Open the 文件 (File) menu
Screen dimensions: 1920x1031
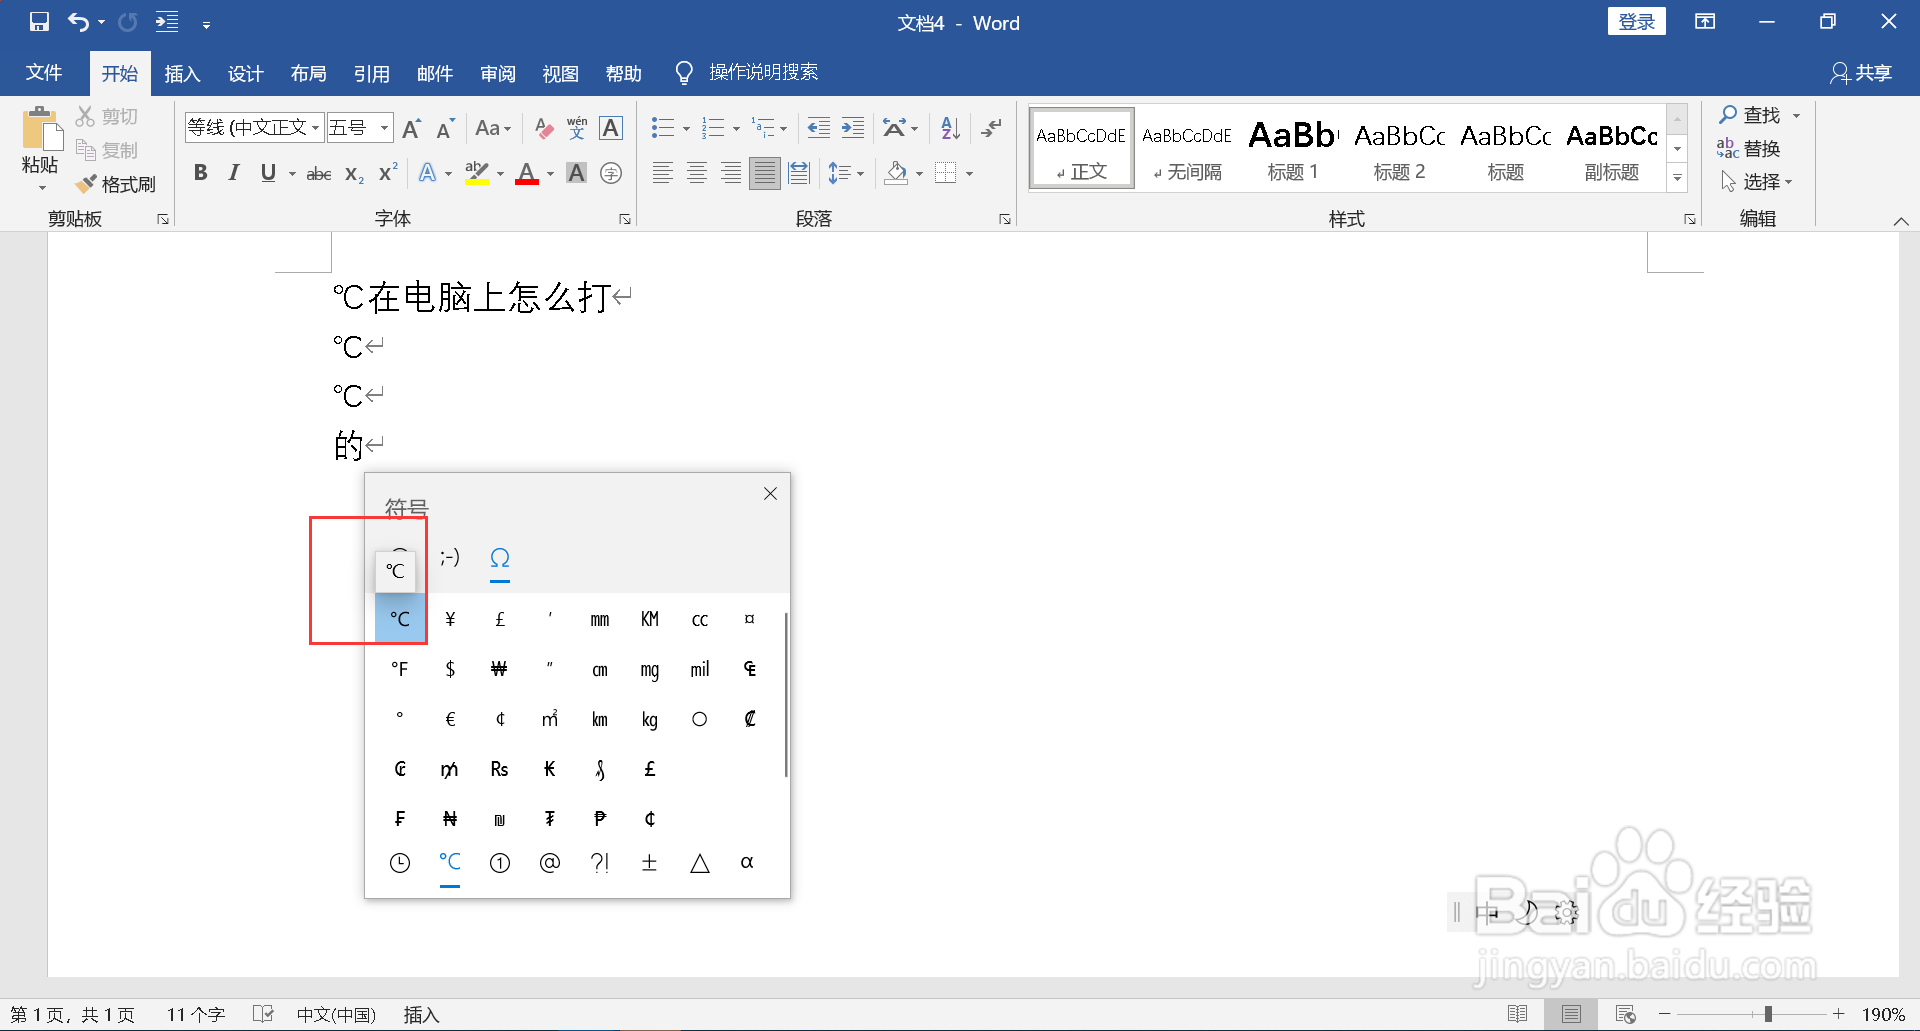[x=44, y=73]
